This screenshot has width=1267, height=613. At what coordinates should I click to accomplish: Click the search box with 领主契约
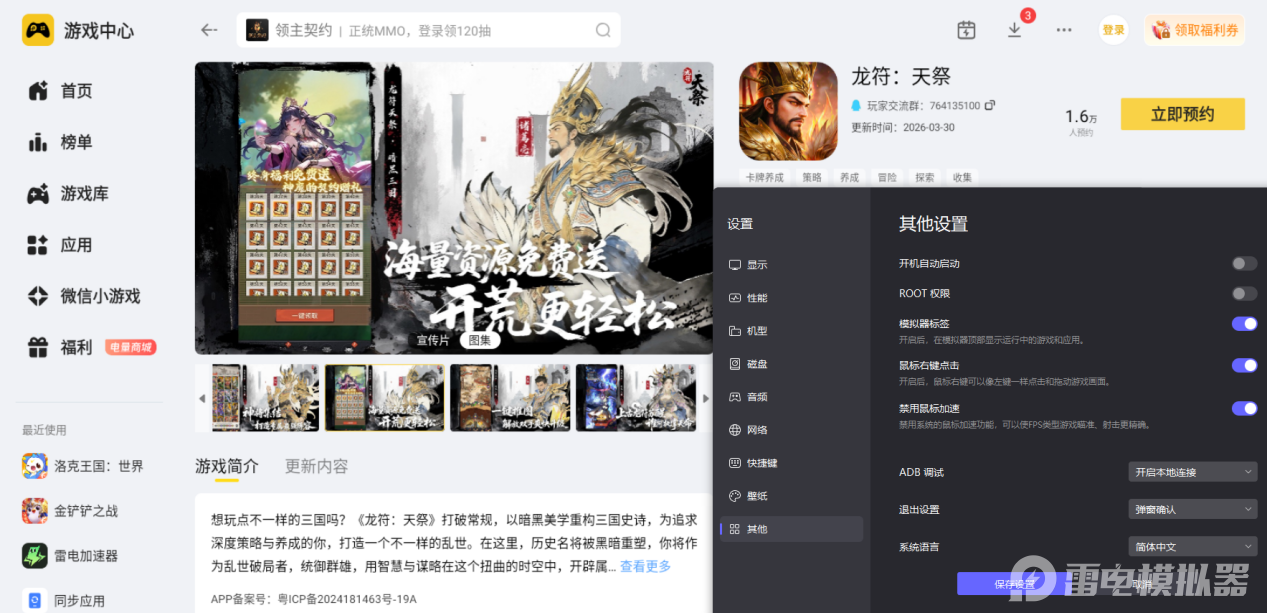pyautogui.click(x=428, y=30)
